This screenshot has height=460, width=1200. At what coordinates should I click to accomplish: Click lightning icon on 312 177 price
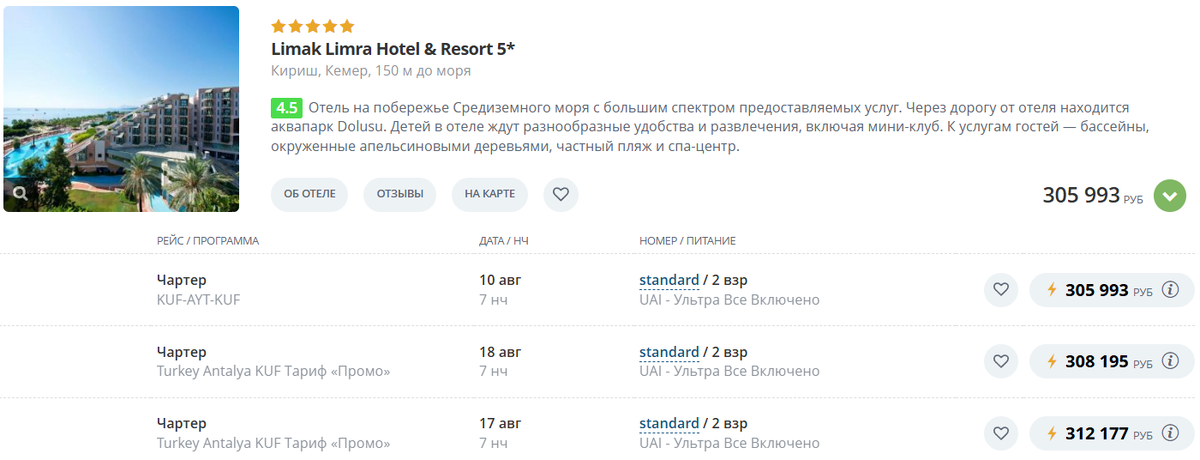coord(1051,433)
